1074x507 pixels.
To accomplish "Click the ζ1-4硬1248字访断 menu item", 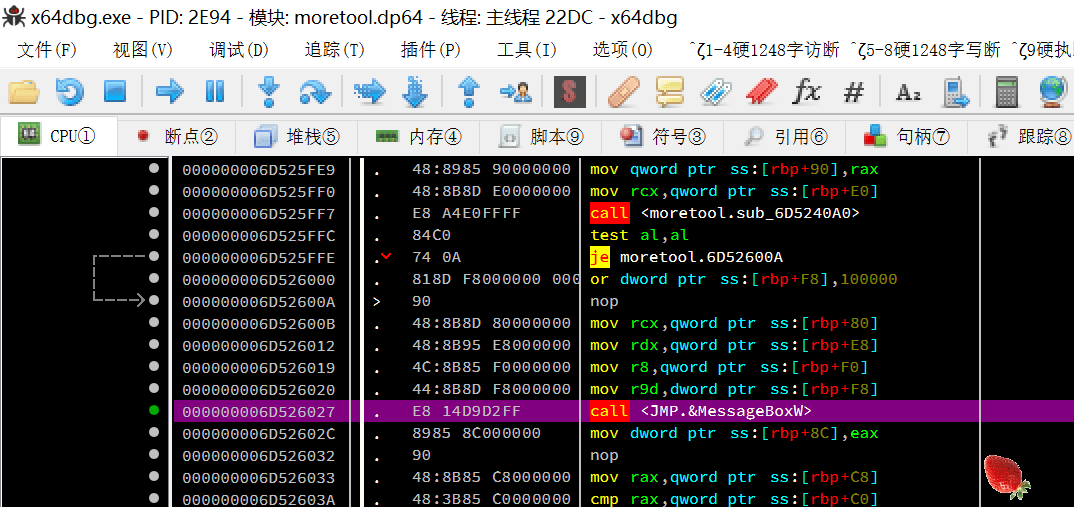I will coord(764,50).
